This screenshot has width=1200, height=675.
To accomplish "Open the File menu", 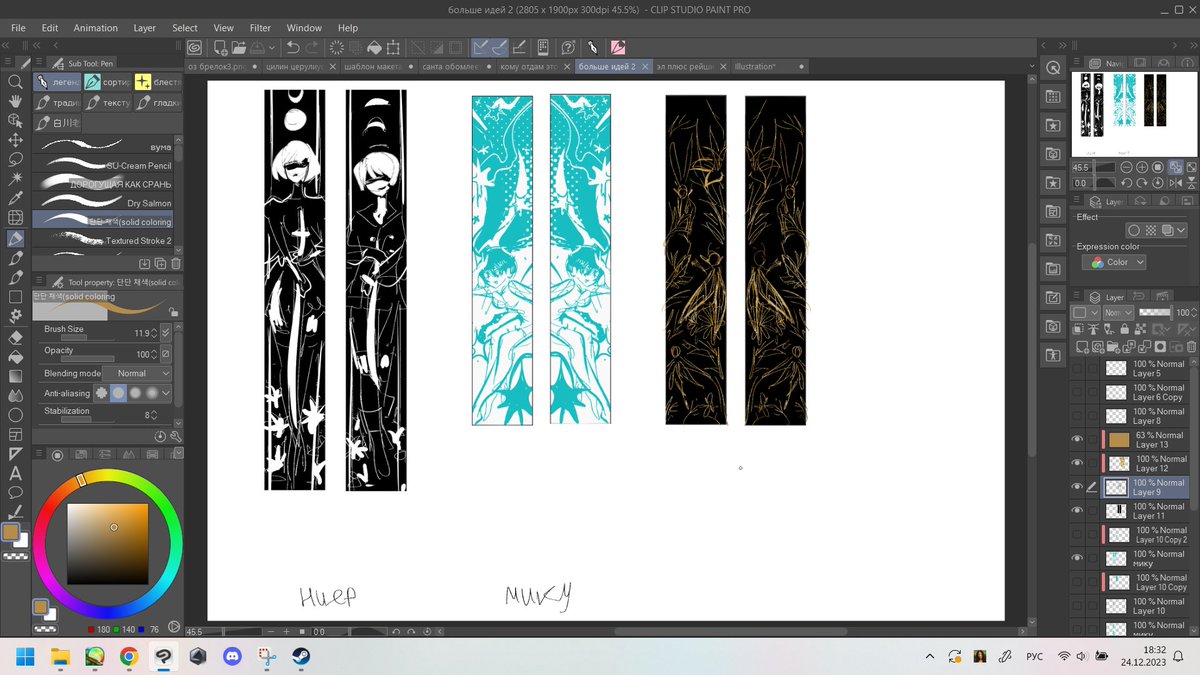I will tap(18, 28).
